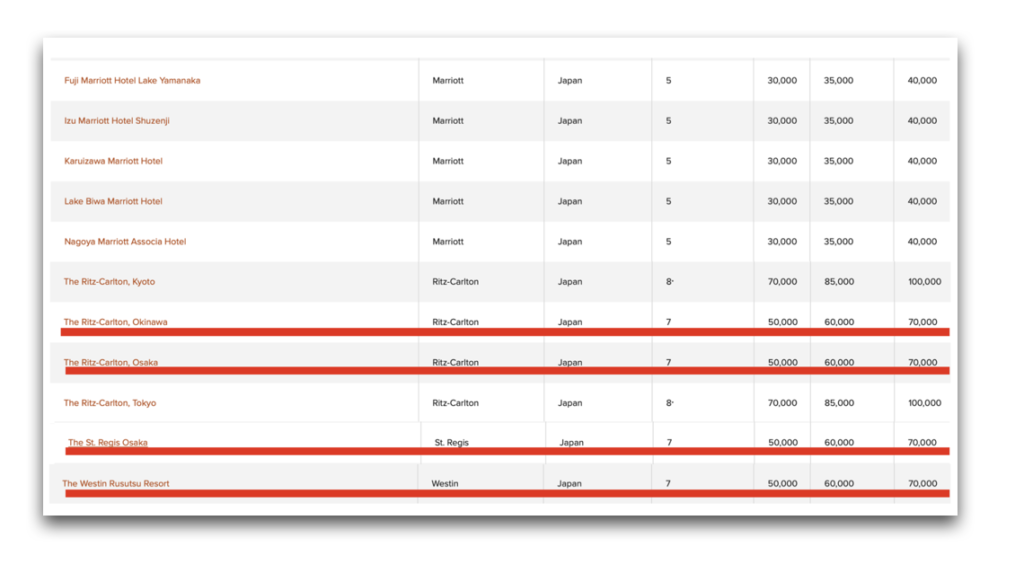This screenshot has width=1024, height=573.
Task: Select 85,000 in Ritz-Carlton, Kyoto row
Action: pyautogui.click(x=839, y=282)
